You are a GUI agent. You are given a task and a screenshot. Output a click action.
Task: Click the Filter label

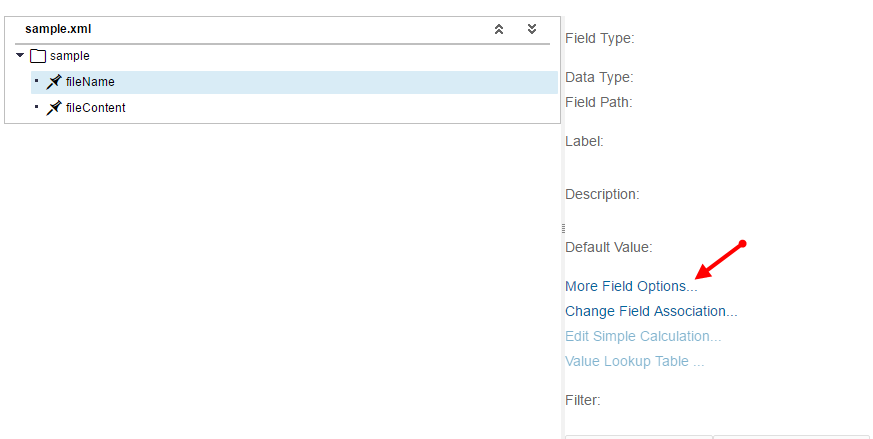click(x=582, y=400)
